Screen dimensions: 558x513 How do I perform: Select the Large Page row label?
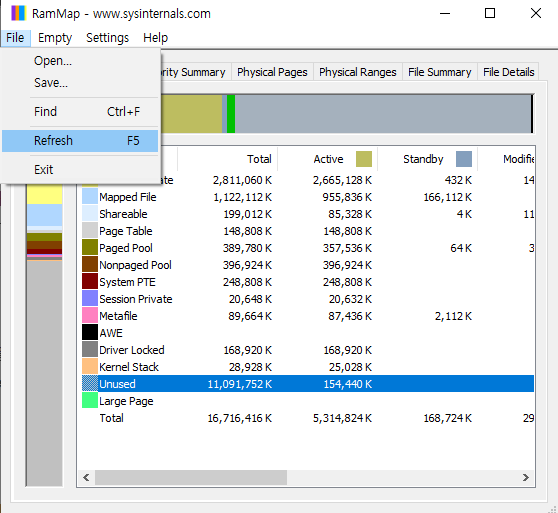point(126,401)
